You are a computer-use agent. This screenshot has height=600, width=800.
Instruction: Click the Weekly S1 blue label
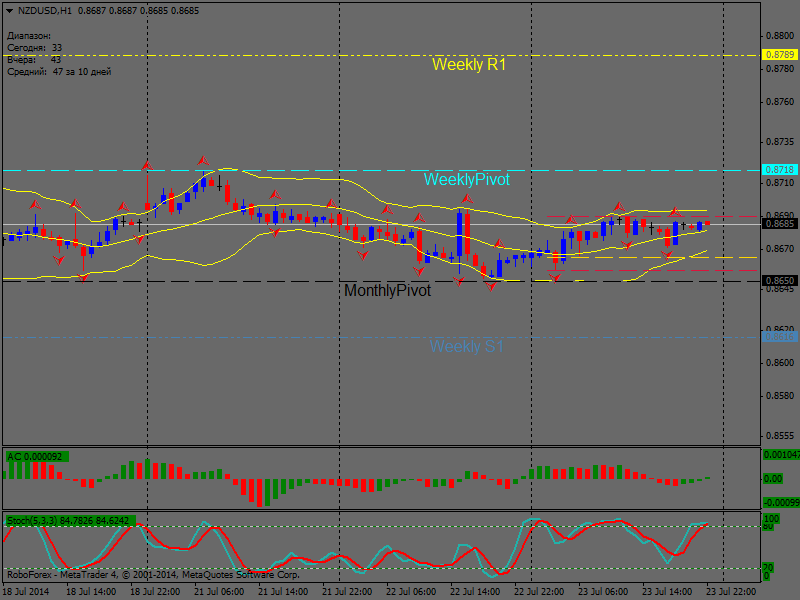(x=466, y=347)
